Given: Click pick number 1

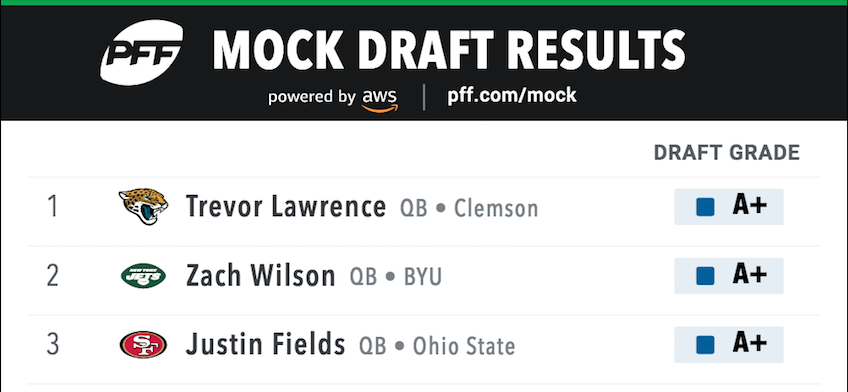Looking at the screenshot, I should [x=52, y=207].
